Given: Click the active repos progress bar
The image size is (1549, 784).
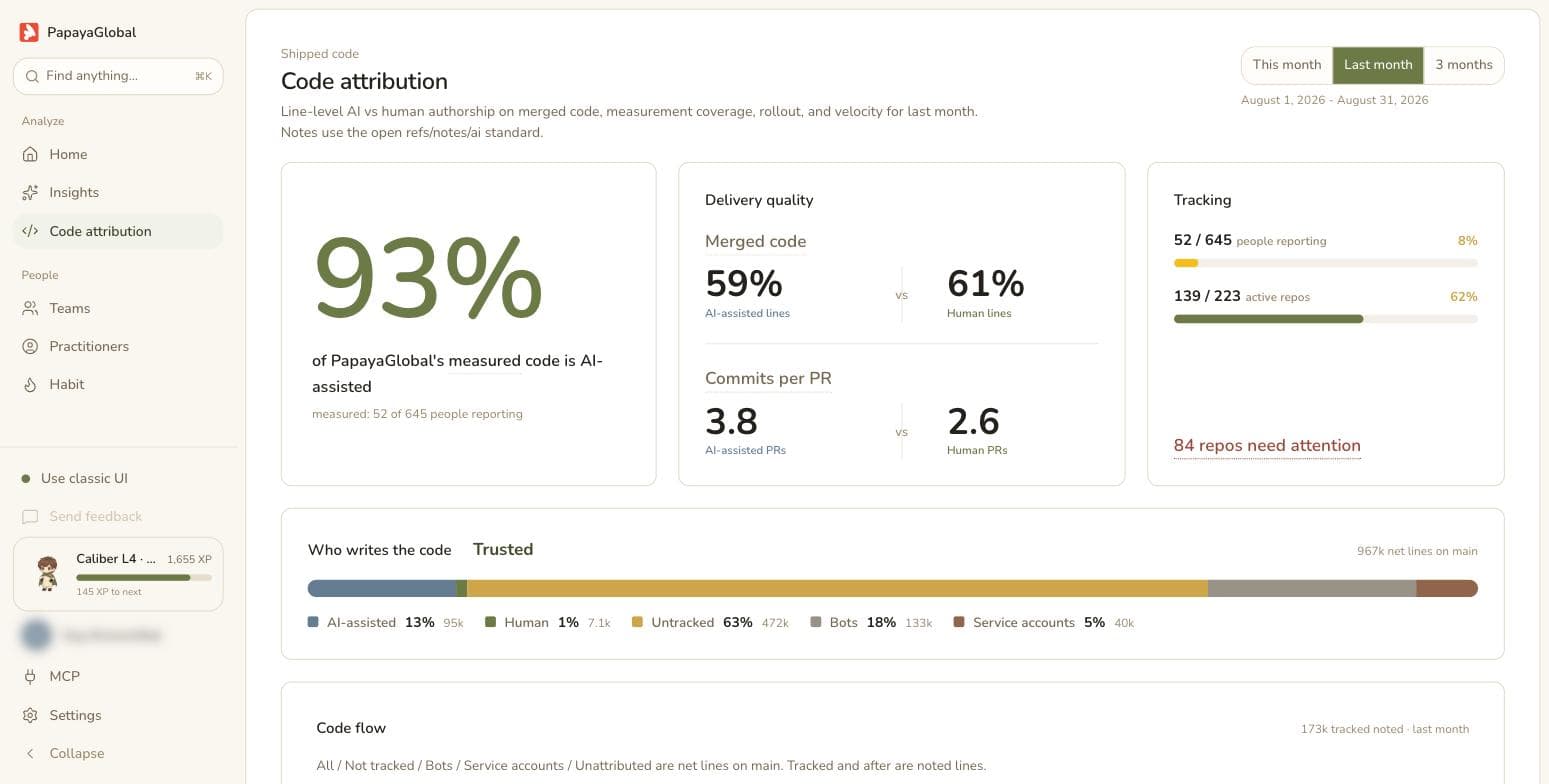Looking at the screenshot, I should tap(1325, 319).
